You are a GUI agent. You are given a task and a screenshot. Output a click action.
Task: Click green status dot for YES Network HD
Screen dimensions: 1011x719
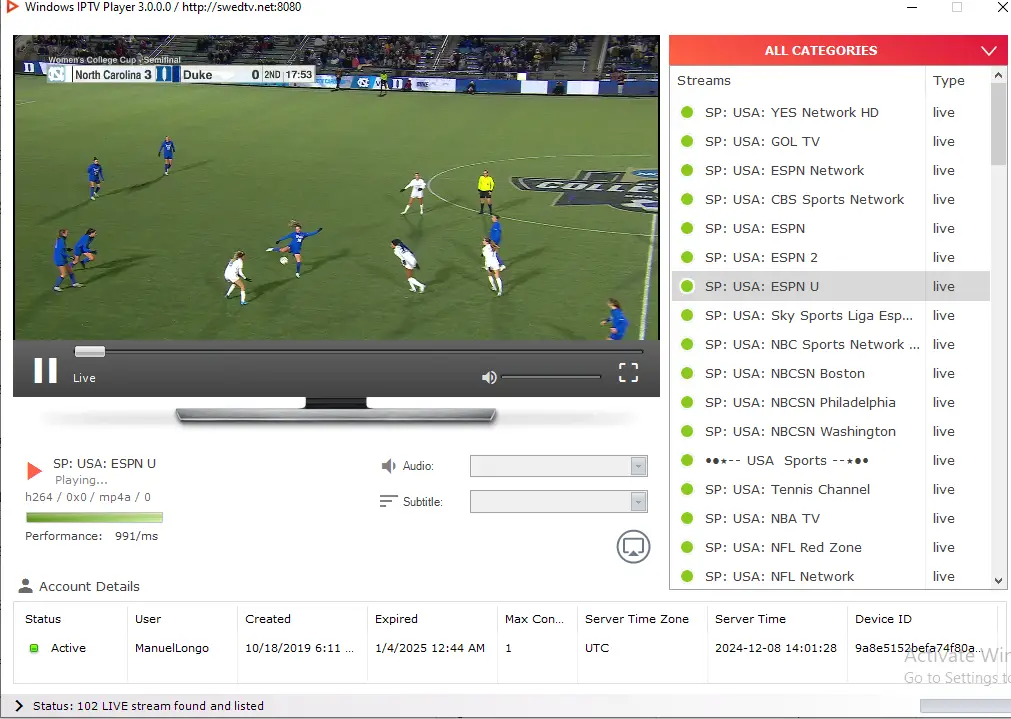click(687, 112)
